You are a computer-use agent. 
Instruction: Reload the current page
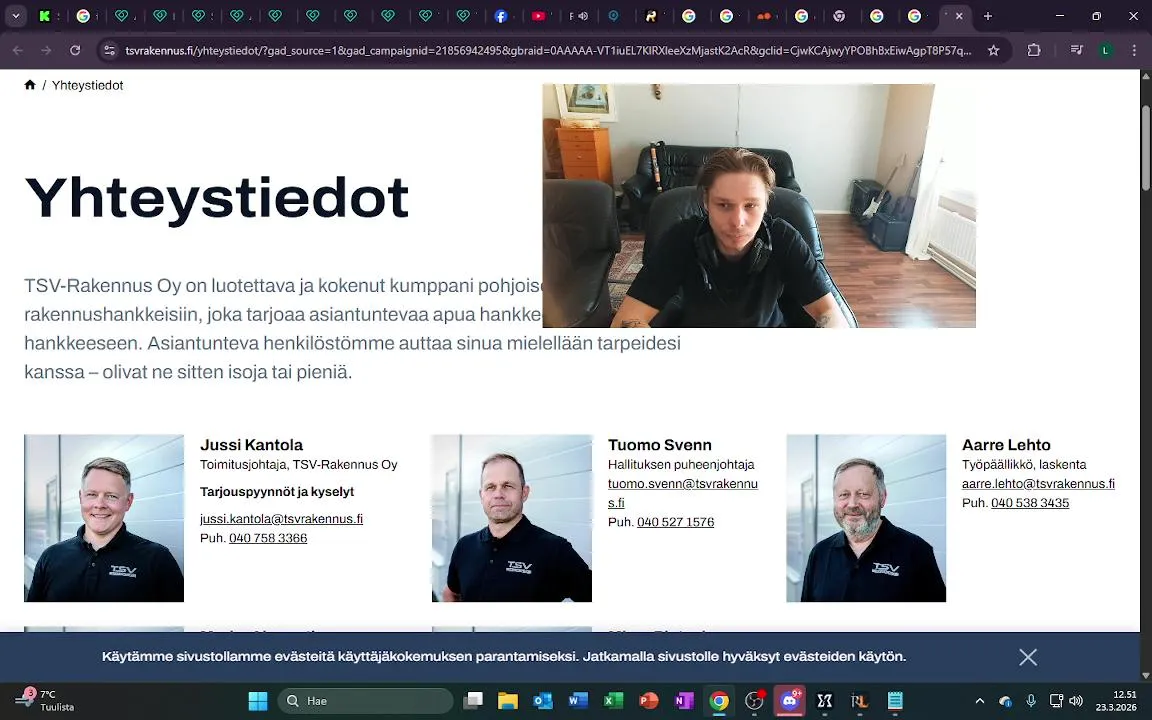point(75,50)
